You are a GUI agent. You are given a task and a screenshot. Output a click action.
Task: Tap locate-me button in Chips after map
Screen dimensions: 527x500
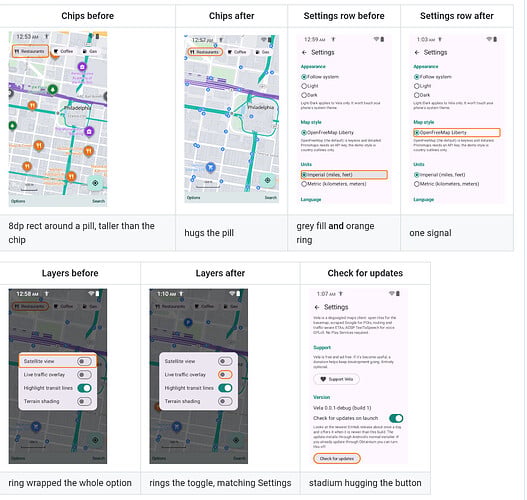tap(268, 180)
